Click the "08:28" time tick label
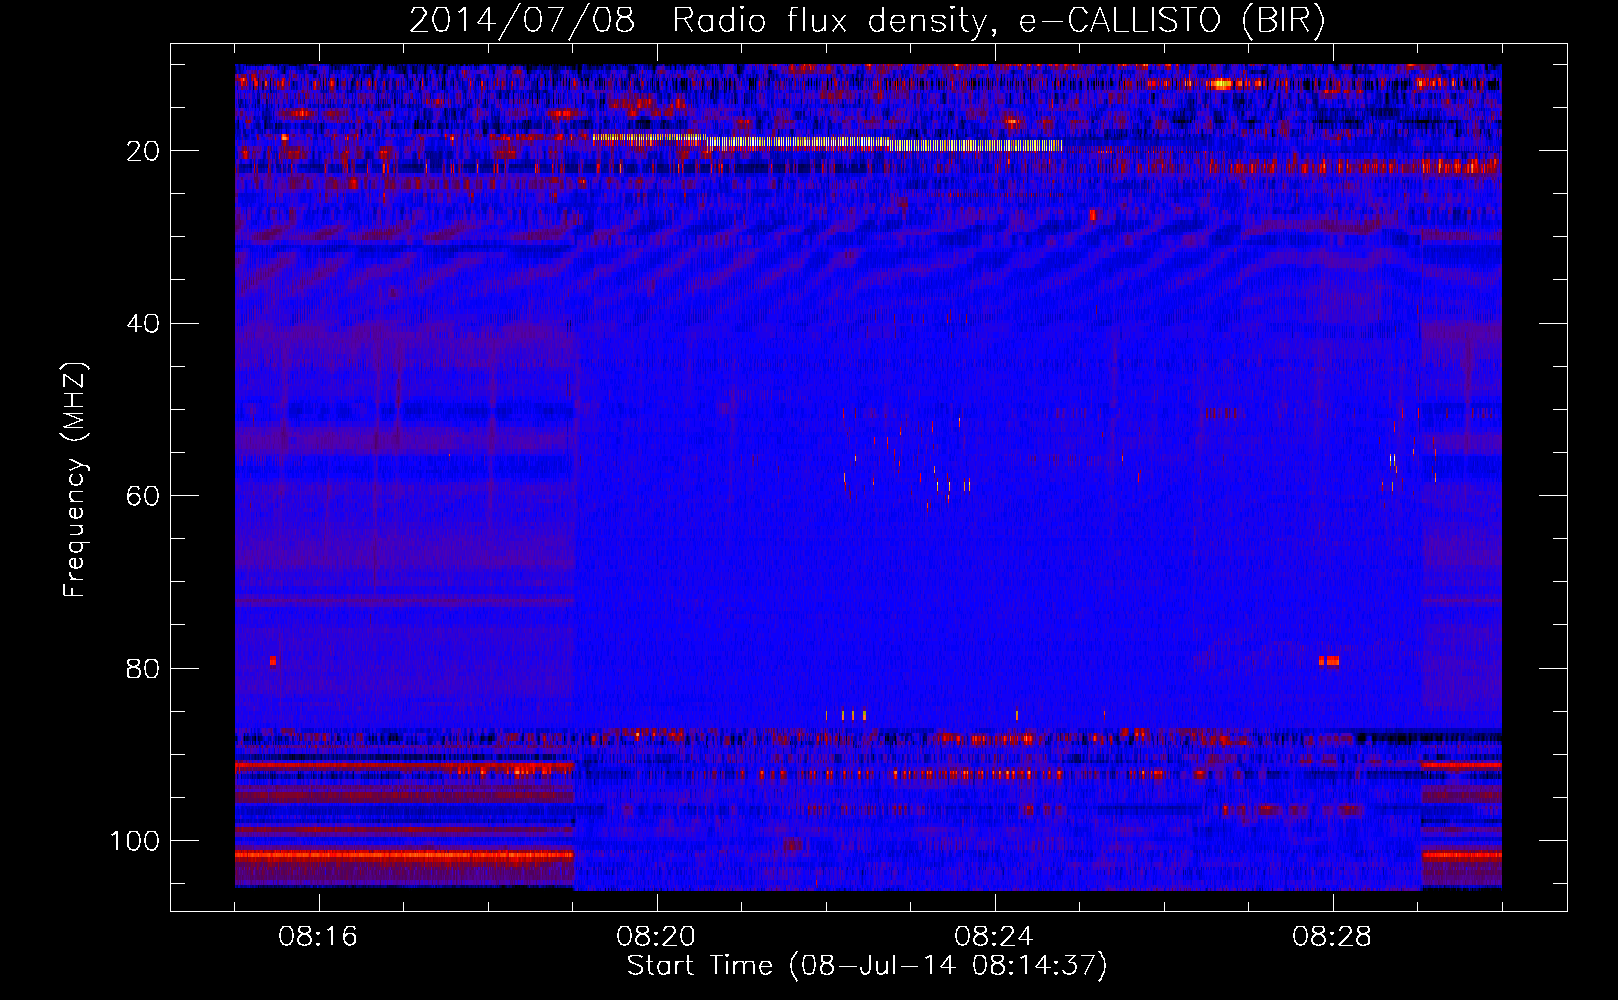Viewport: 1618px width, 1000px height. [1332, 937]
